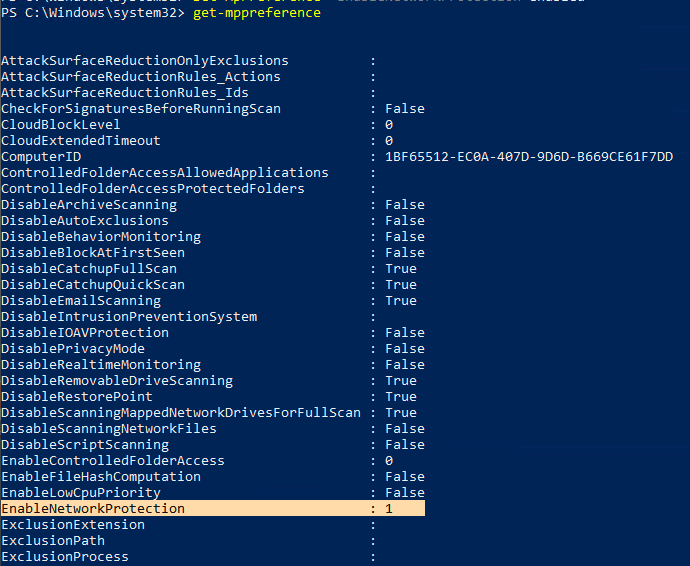Click the CheckForSignaturesBeforeRunningScan False value
This screenshot has height=566, width=690.
(x=405, y=109)
